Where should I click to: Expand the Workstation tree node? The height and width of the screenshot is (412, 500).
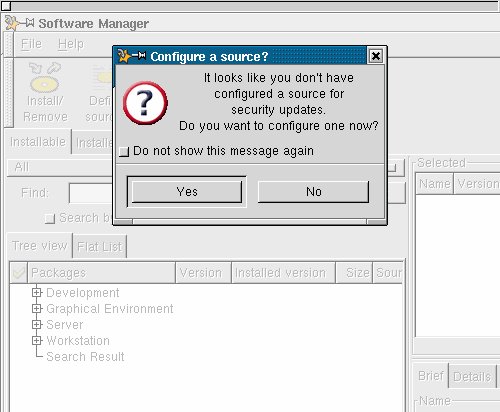pyautogui.click(x=37, y=340)
